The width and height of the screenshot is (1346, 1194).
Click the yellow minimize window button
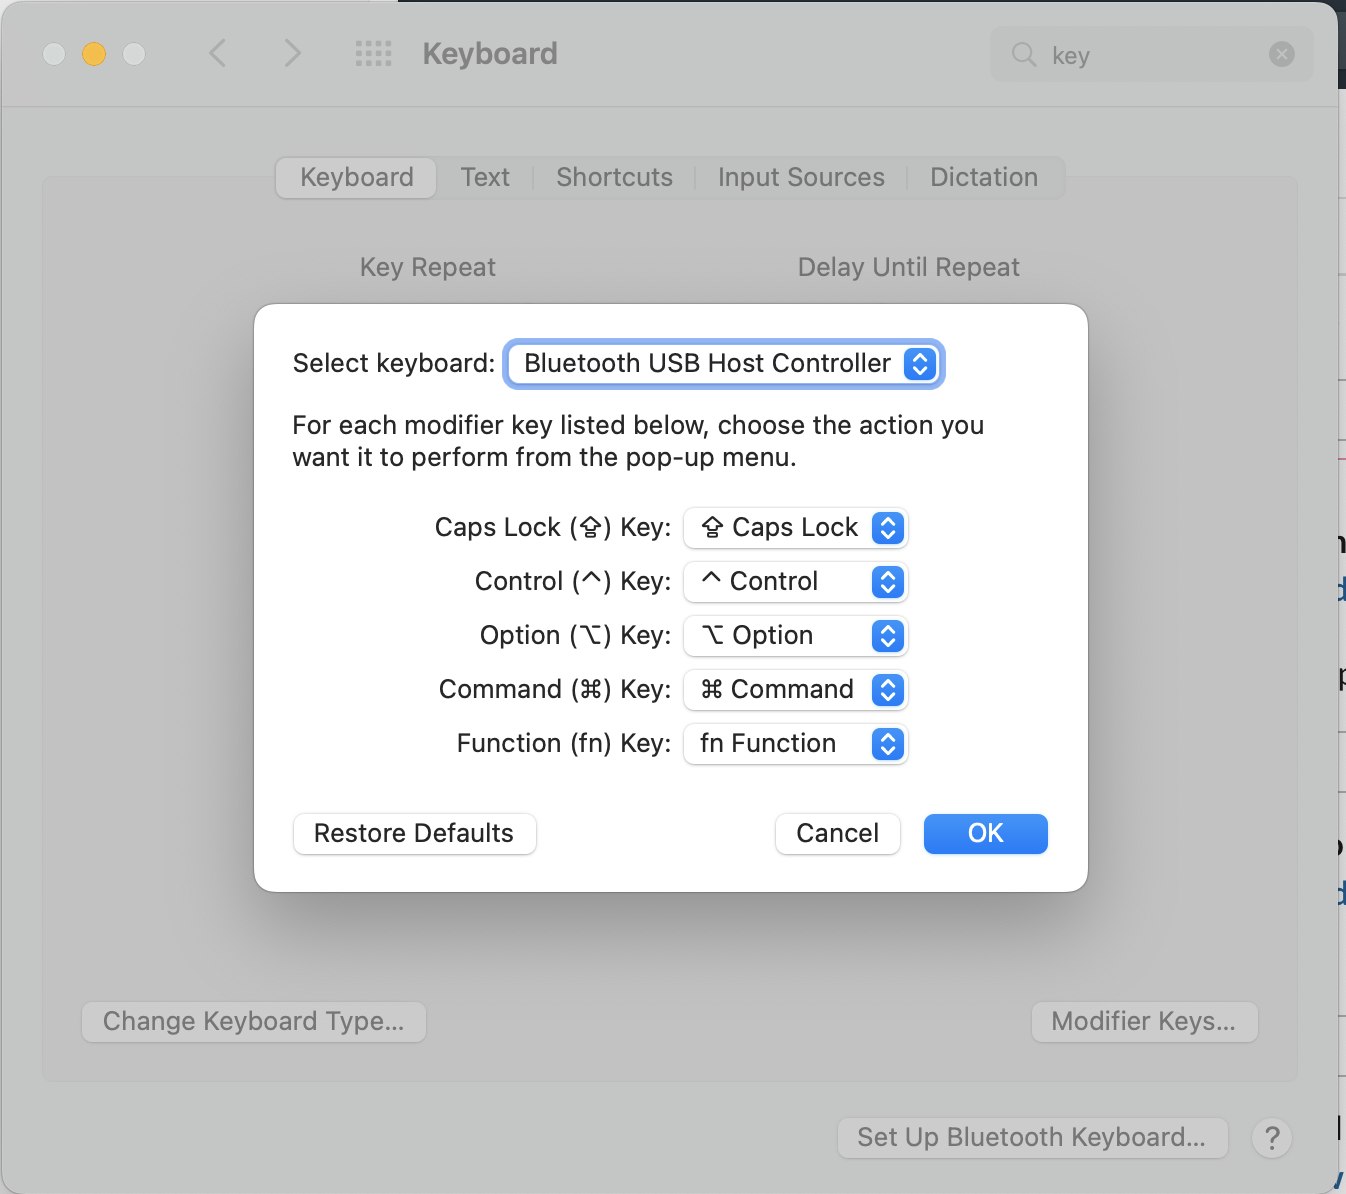(94, 54)
